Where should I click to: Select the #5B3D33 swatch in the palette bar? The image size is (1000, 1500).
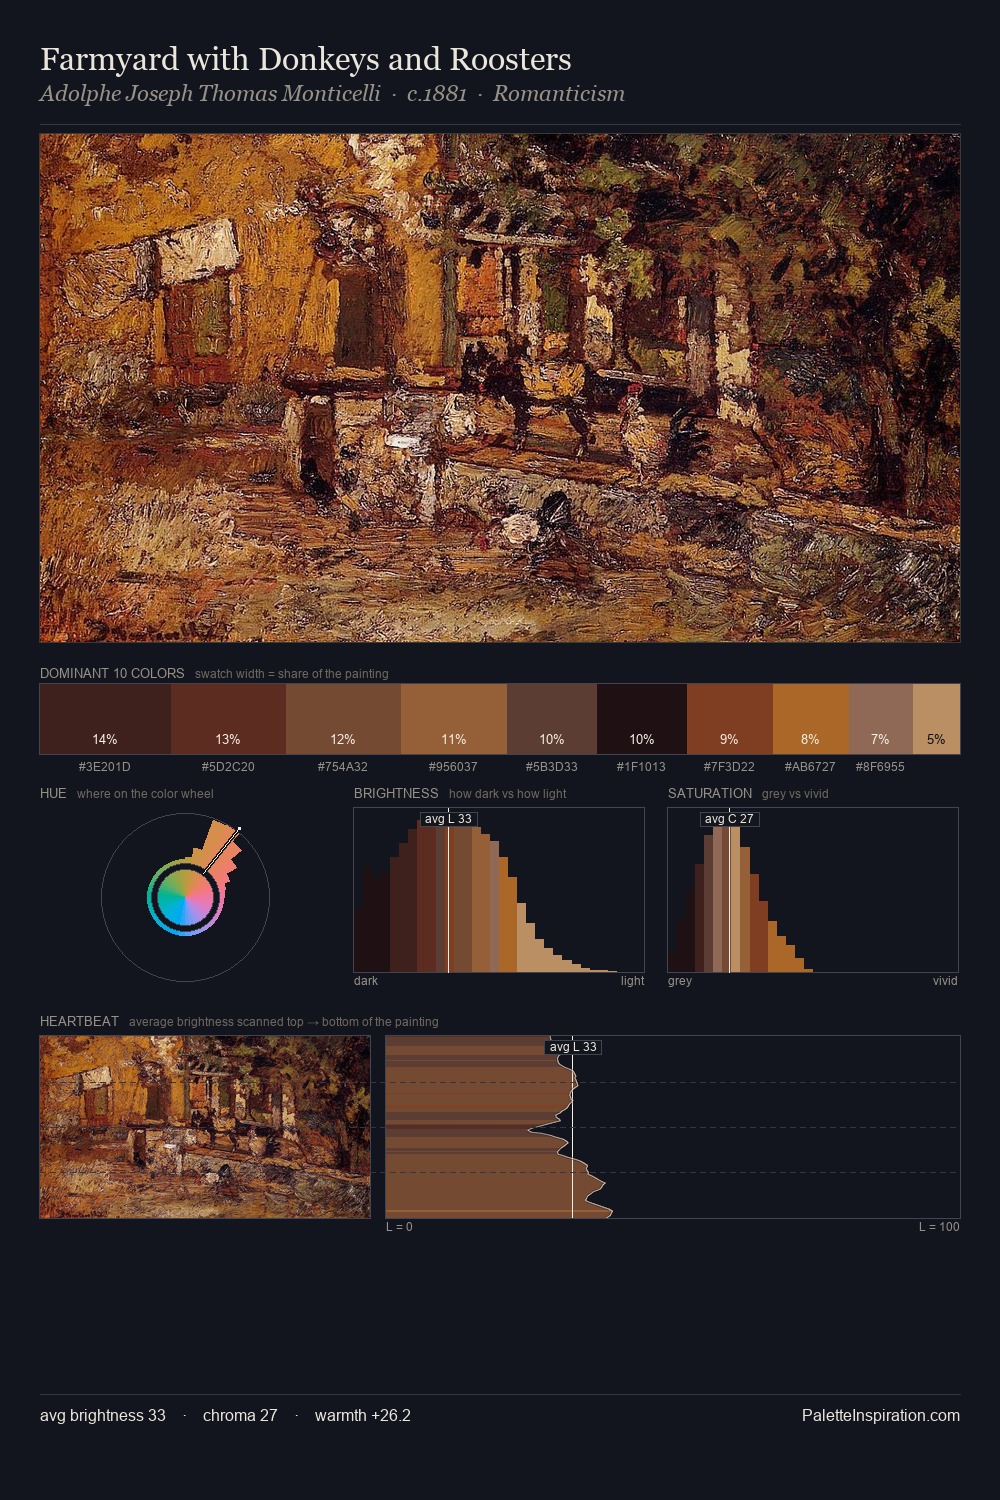[552, 719]
